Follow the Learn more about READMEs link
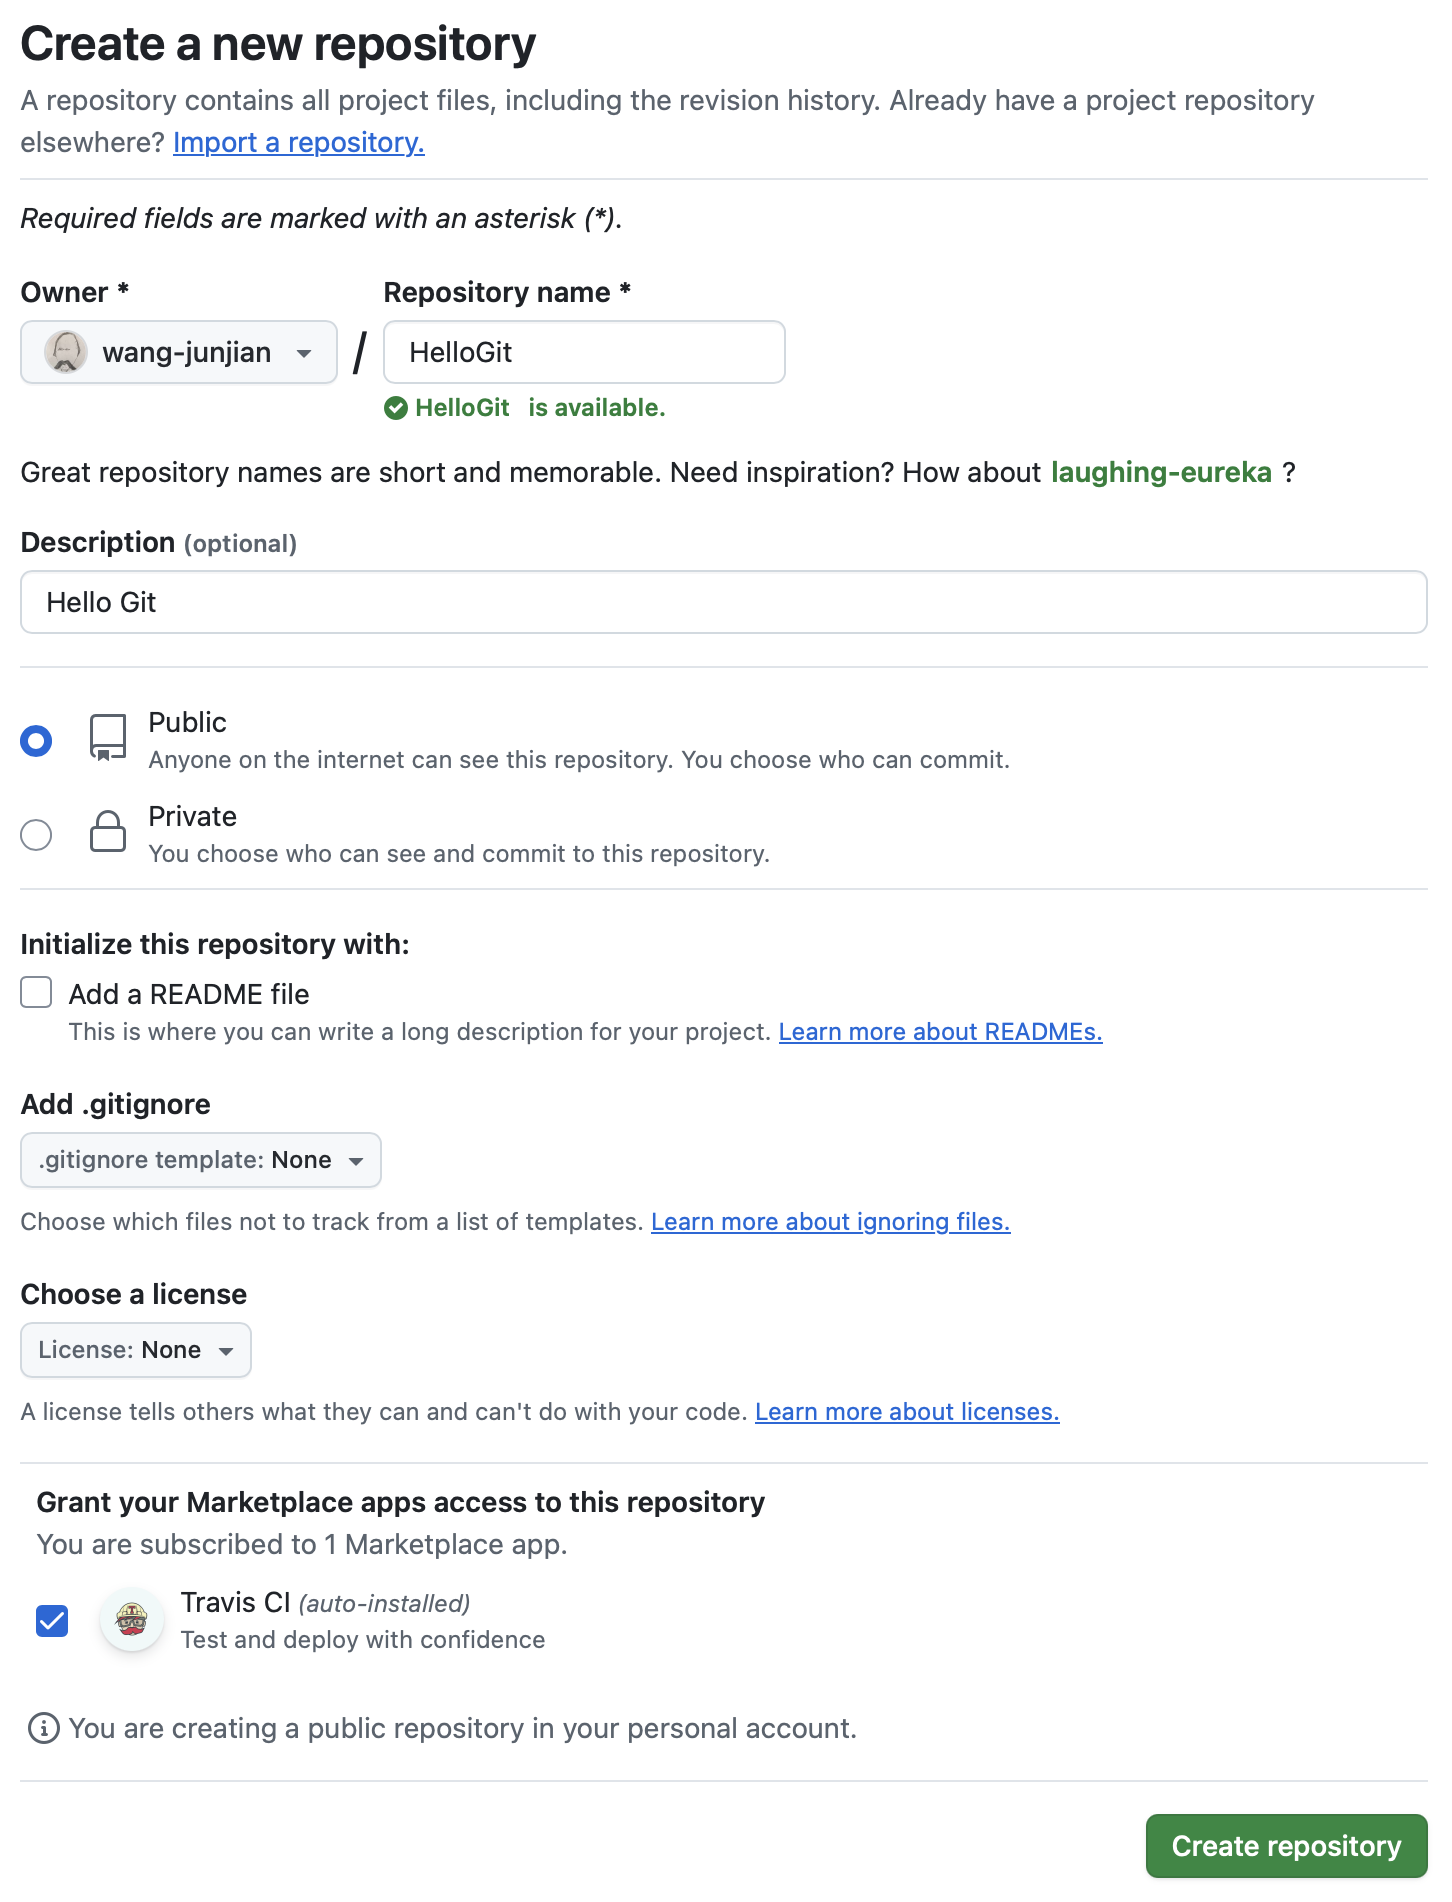Image resolution: width=1452 pixels, height=1902 pixels. point(940,1032)
